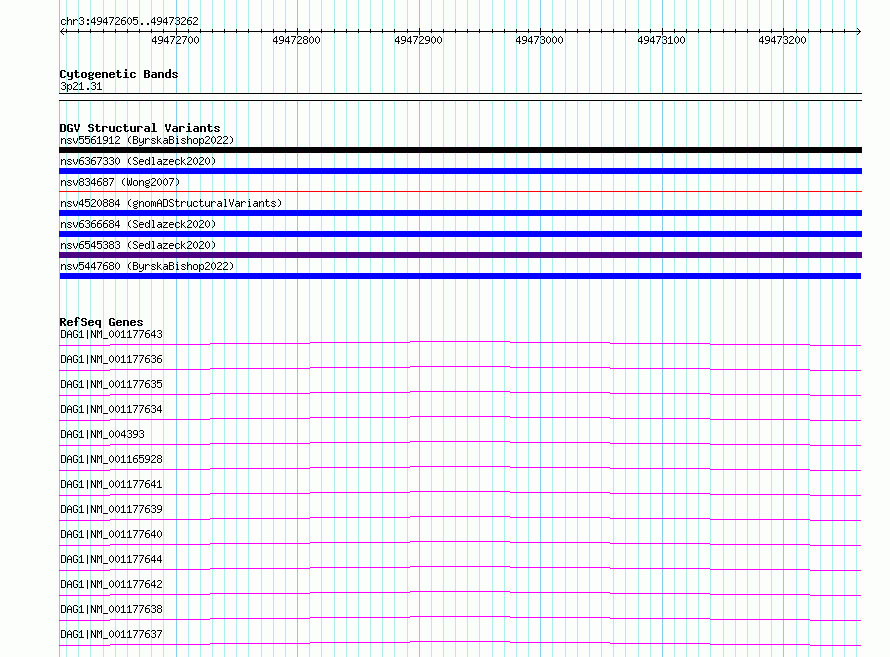Click the blue nsv5447680 variant bar

point(460,276)
